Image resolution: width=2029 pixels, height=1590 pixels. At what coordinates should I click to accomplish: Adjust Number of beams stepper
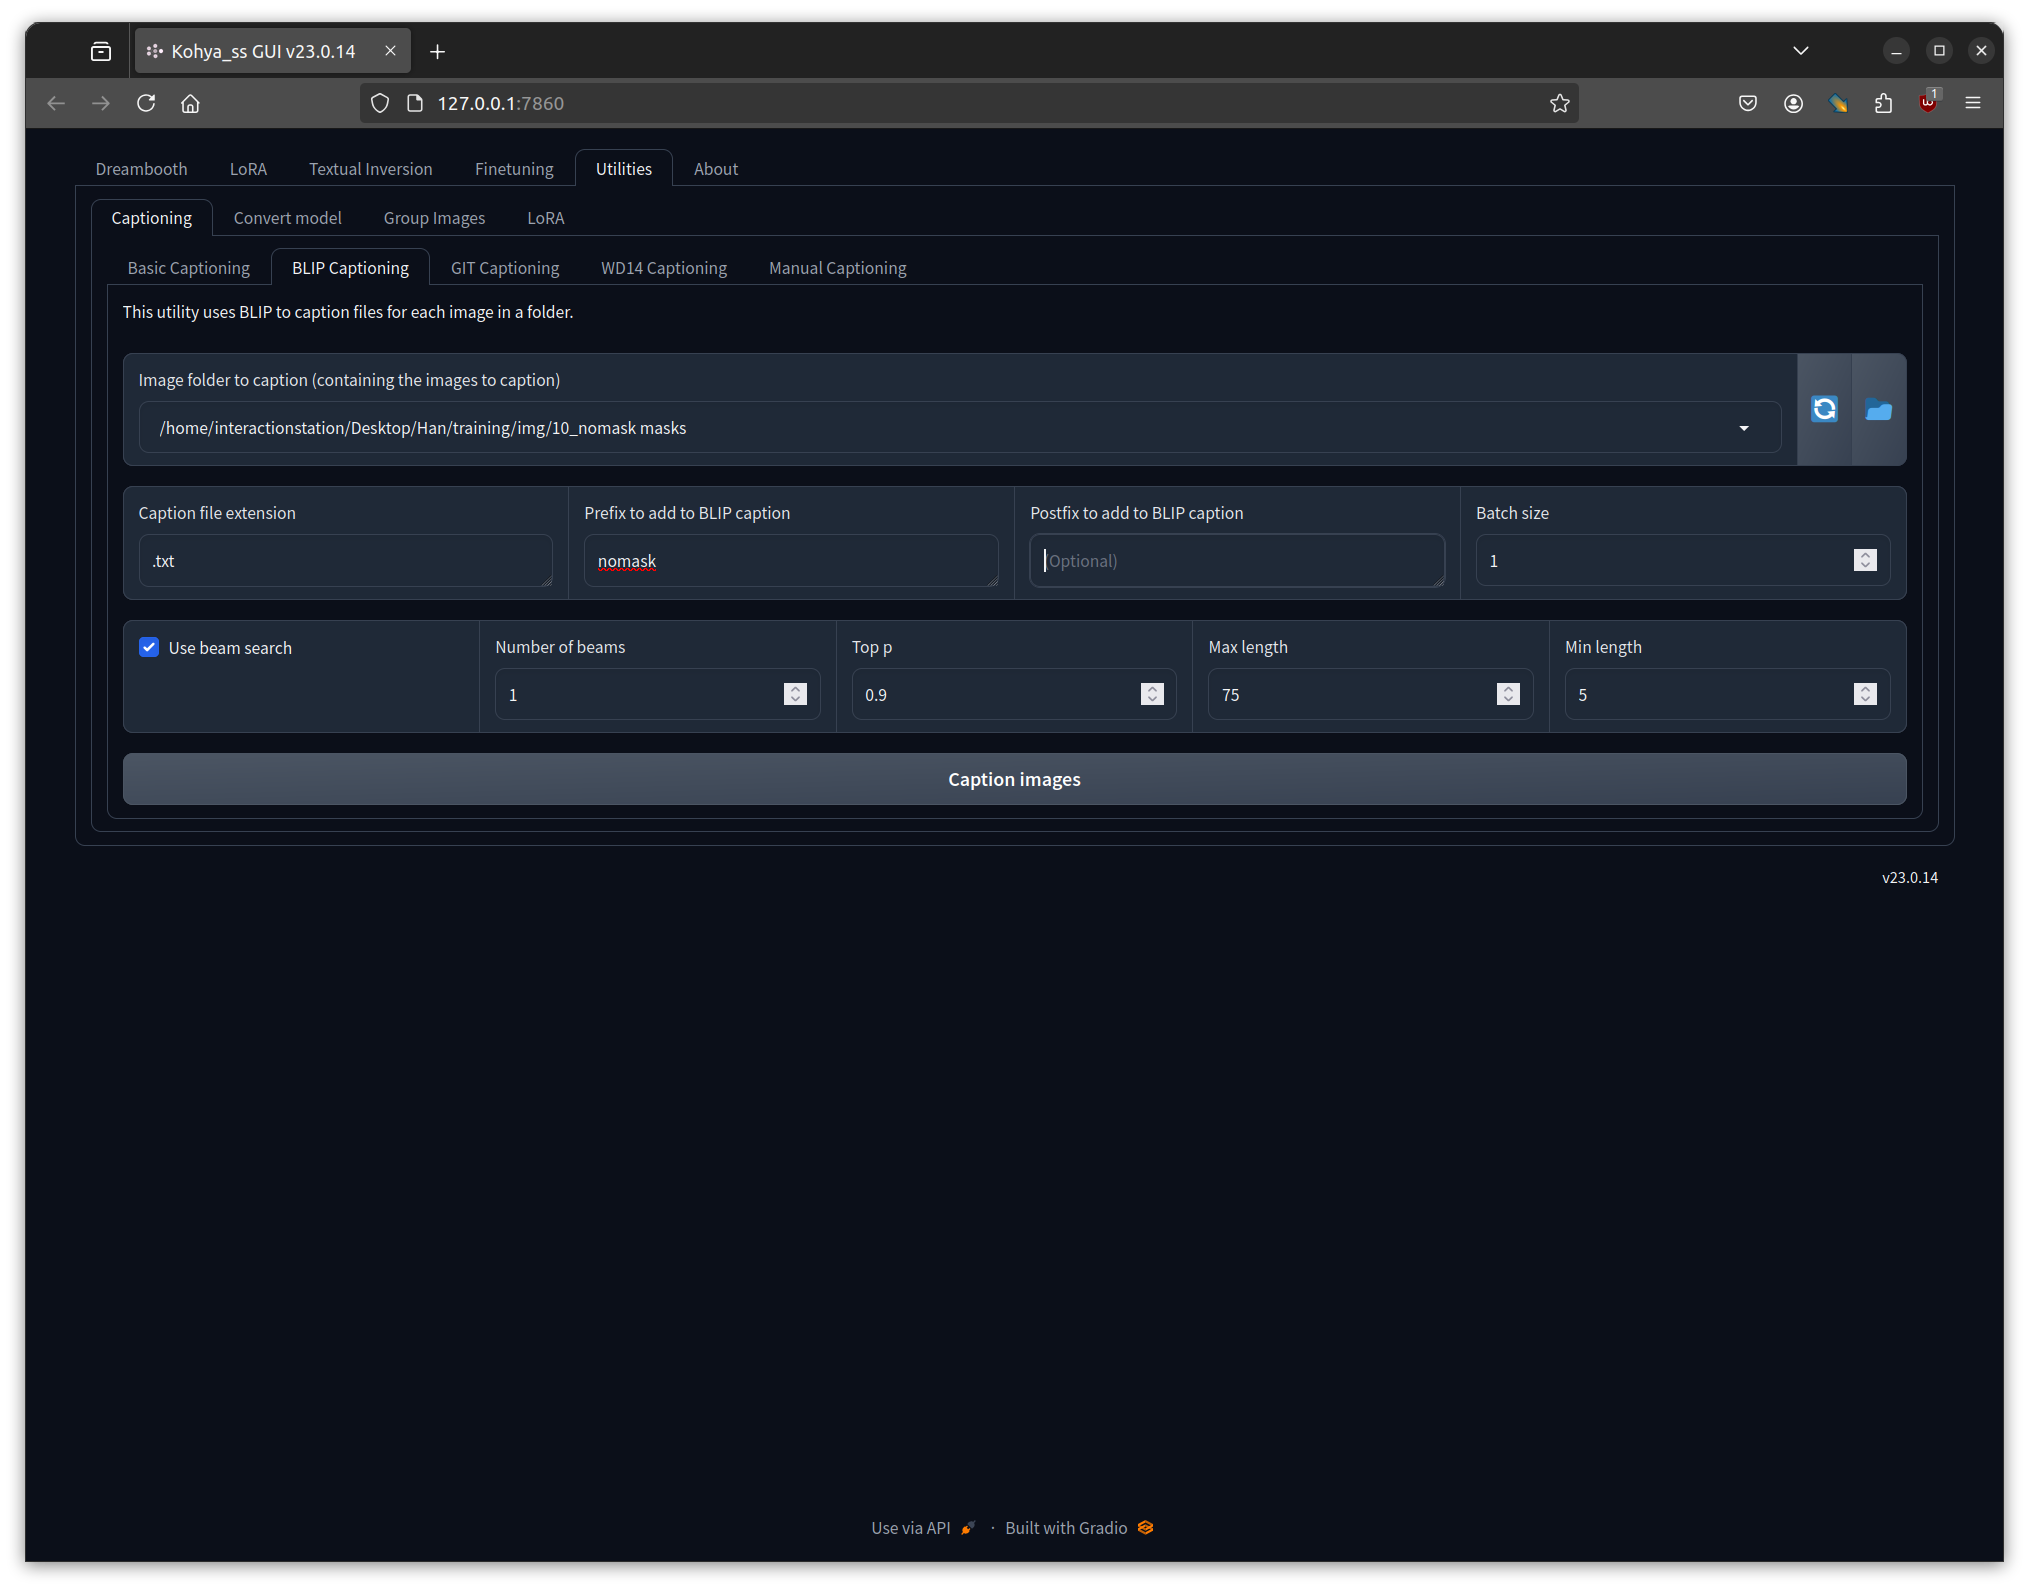[795, 694]
